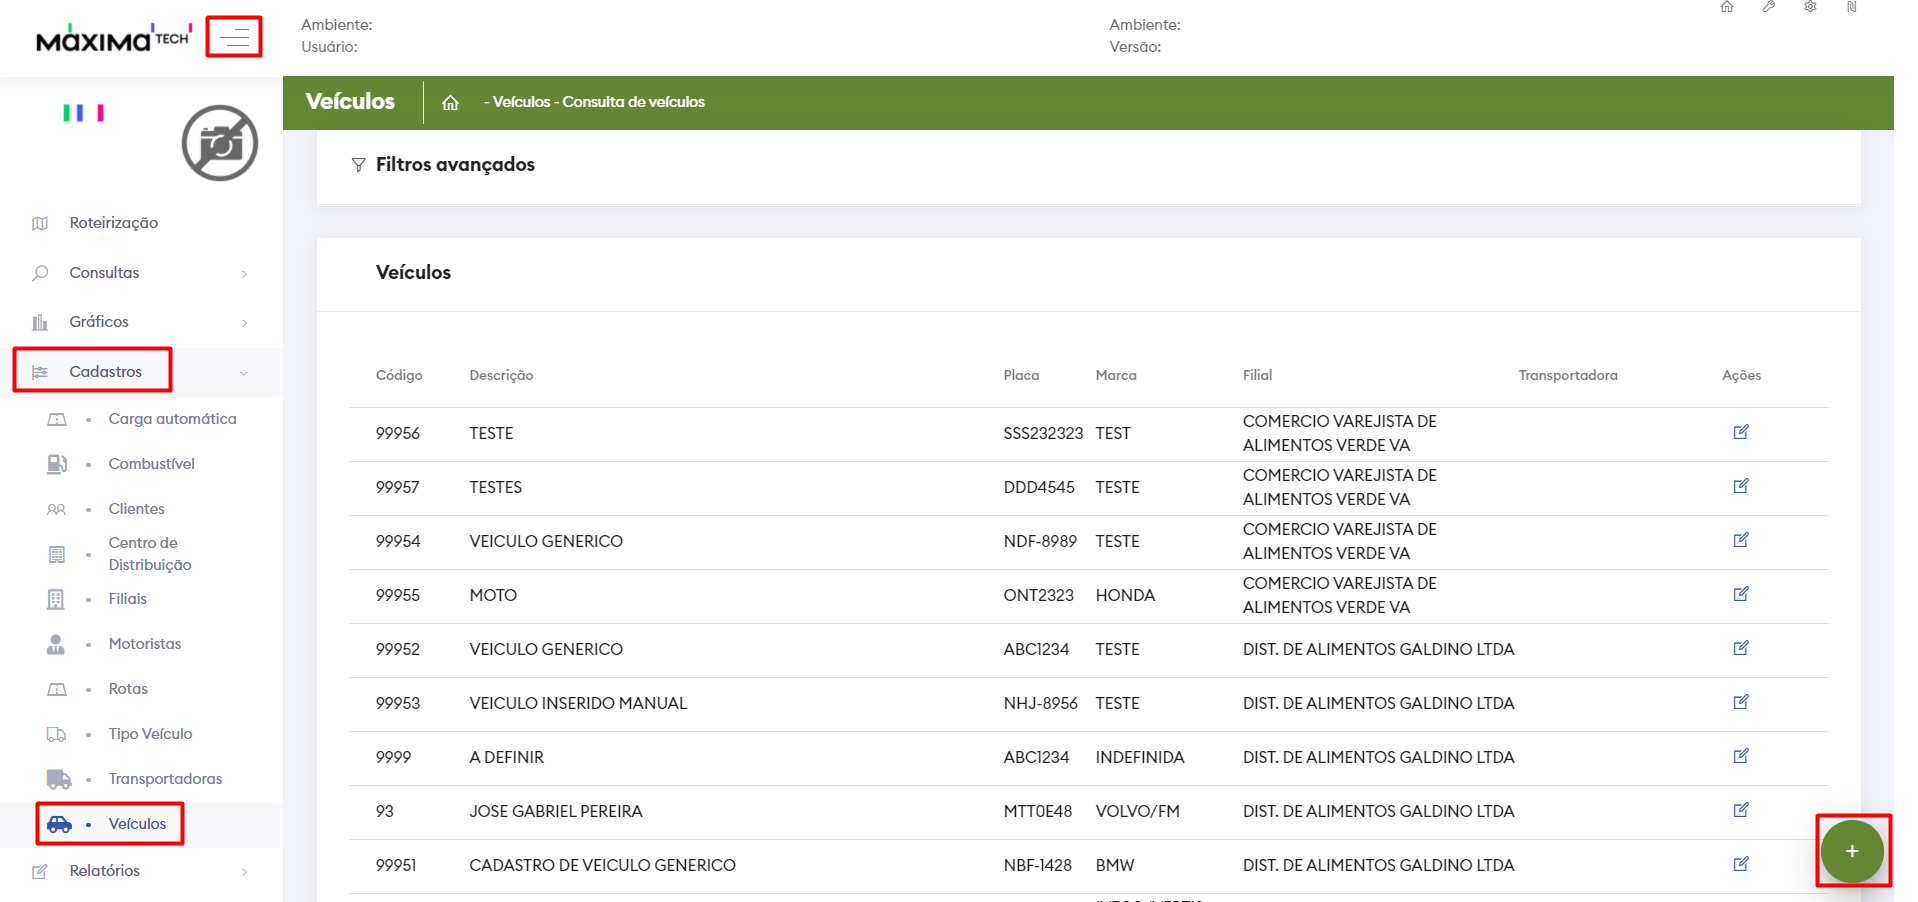1918x902 pixels.
Task: Open the Transportadoras page
Action: tap(165, 779)
